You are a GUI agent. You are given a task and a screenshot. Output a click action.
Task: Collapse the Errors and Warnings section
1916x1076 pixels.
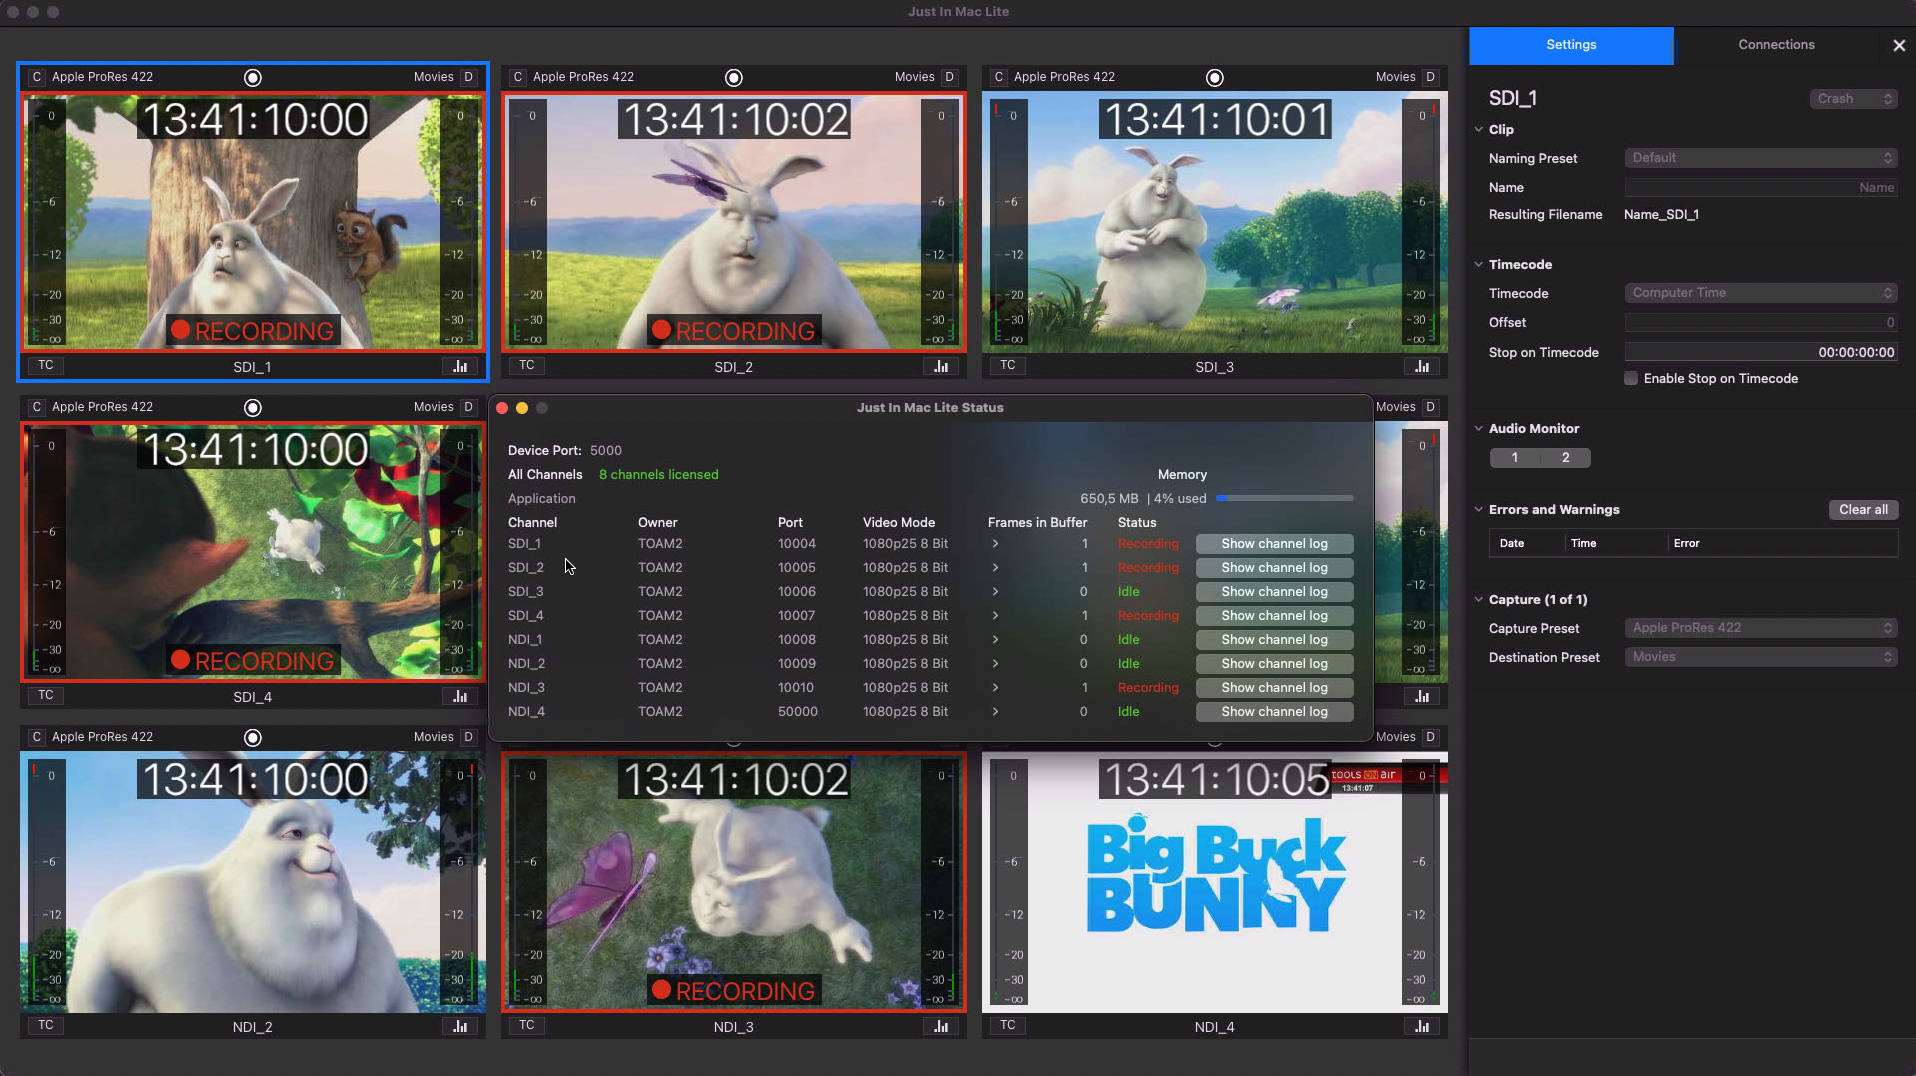1479,509
